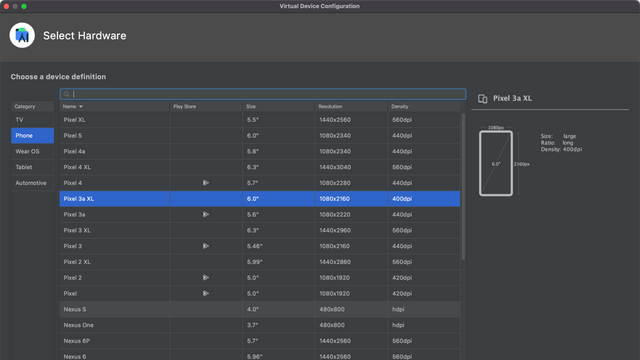The width and height of the screenshot is (640, 360).
Task: Select the Pixel 3a XL device name
Action: [79, 199]
